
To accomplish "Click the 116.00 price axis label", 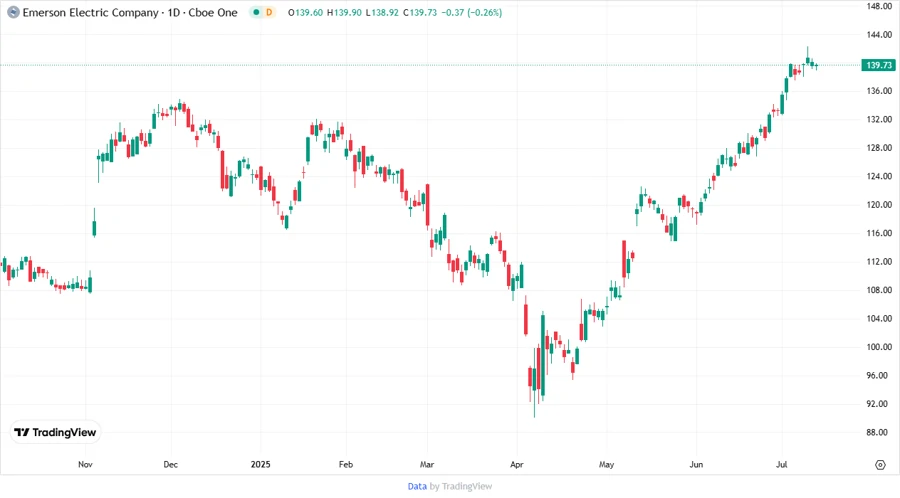I will (x=879, y=233).
